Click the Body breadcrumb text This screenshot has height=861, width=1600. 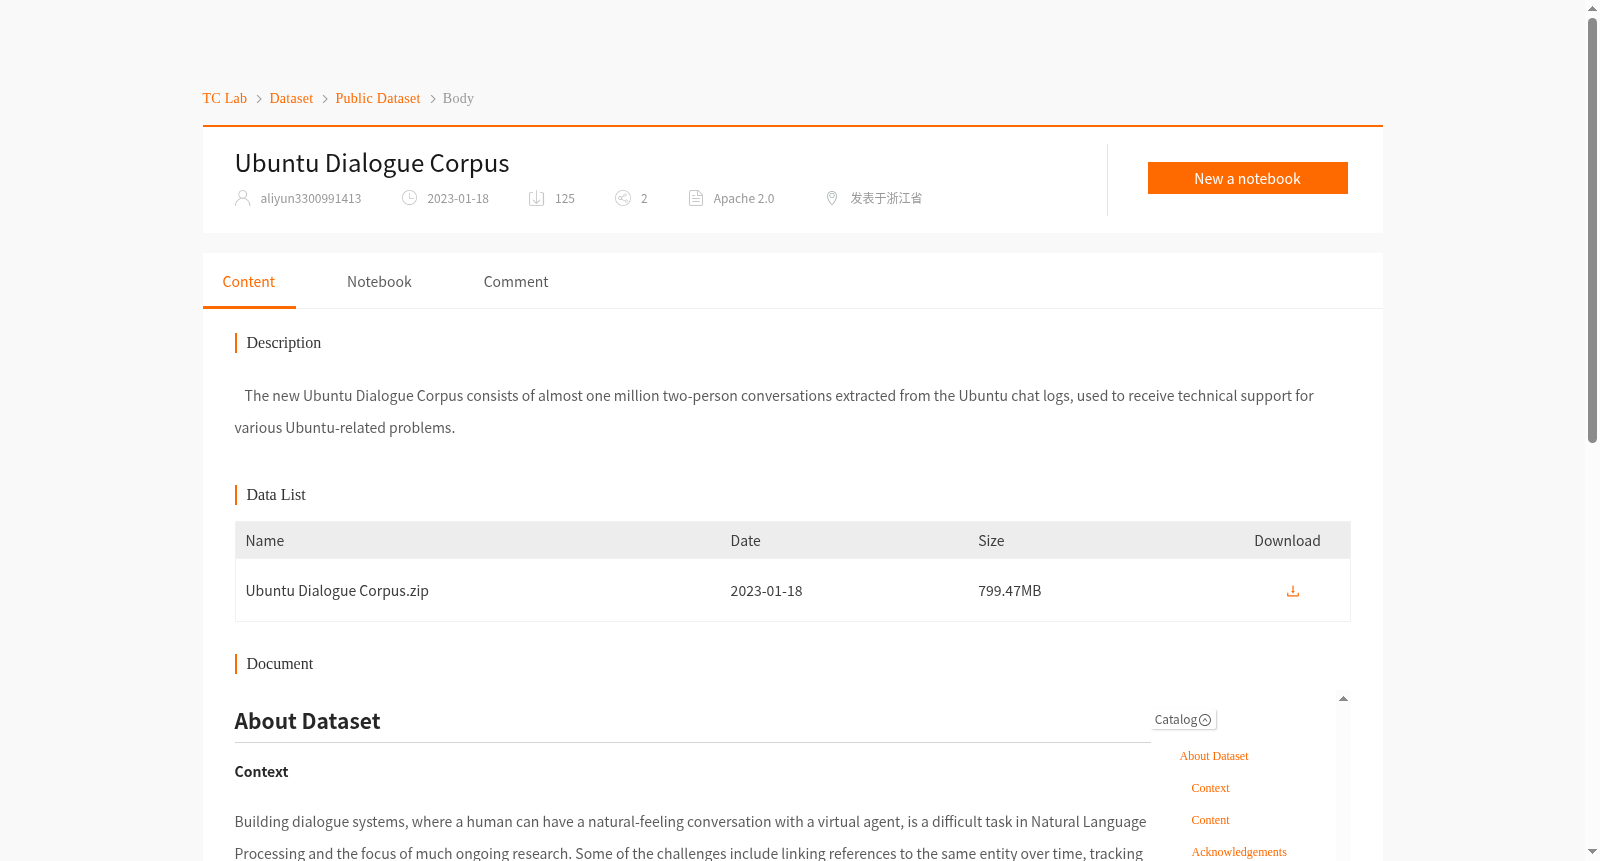pyautogui.click(x=458, y=98)
